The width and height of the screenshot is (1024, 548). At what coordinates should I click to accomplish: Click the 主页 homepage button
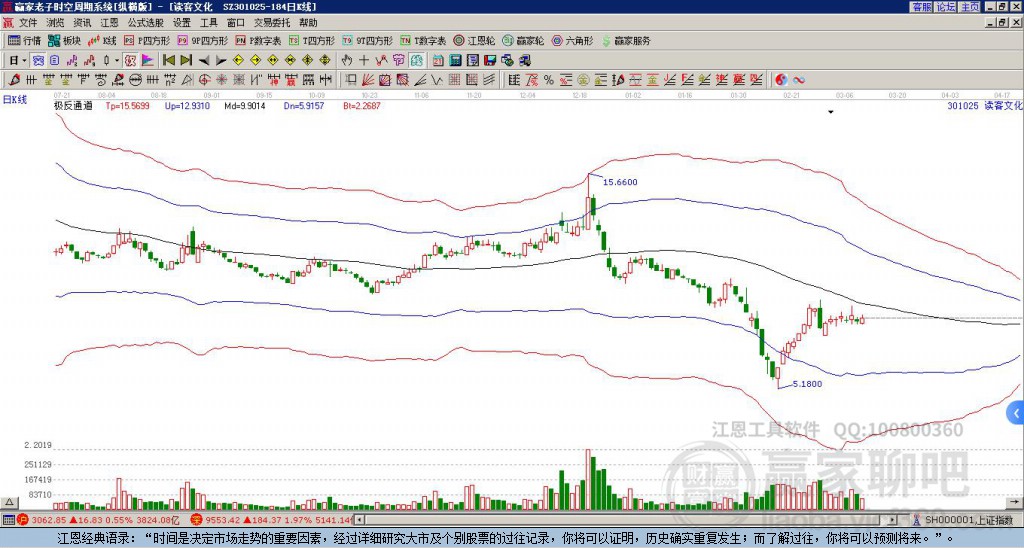(970, 7)
